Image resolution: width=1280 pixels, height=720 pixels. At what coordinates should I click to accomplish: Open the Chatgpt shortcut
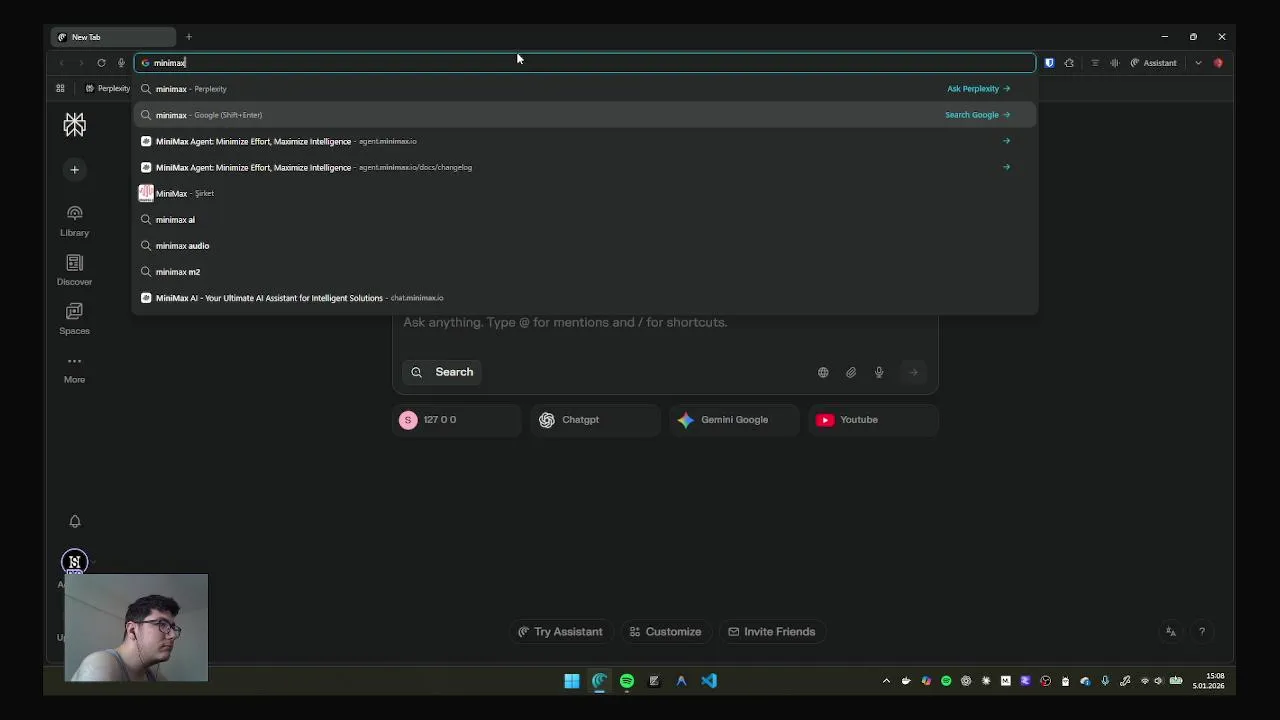pos(596,420)
